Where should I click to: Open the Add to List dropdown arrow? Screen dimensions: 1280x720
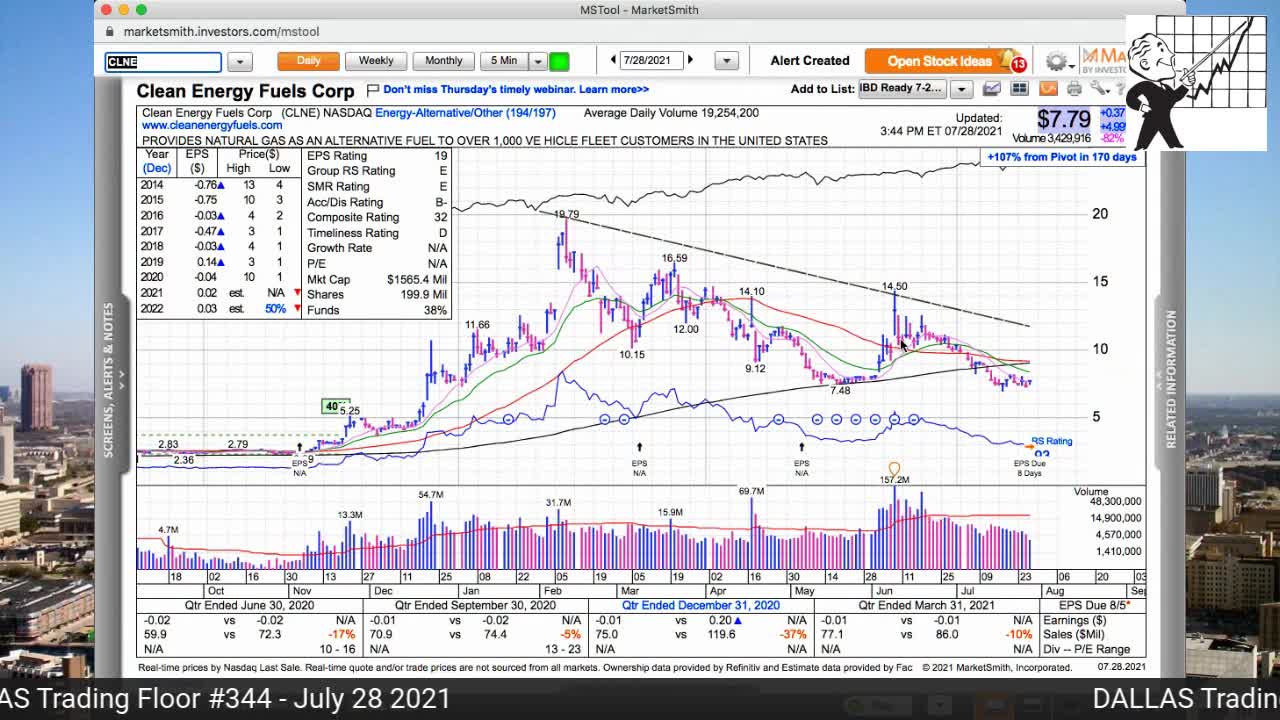(960, 89)
